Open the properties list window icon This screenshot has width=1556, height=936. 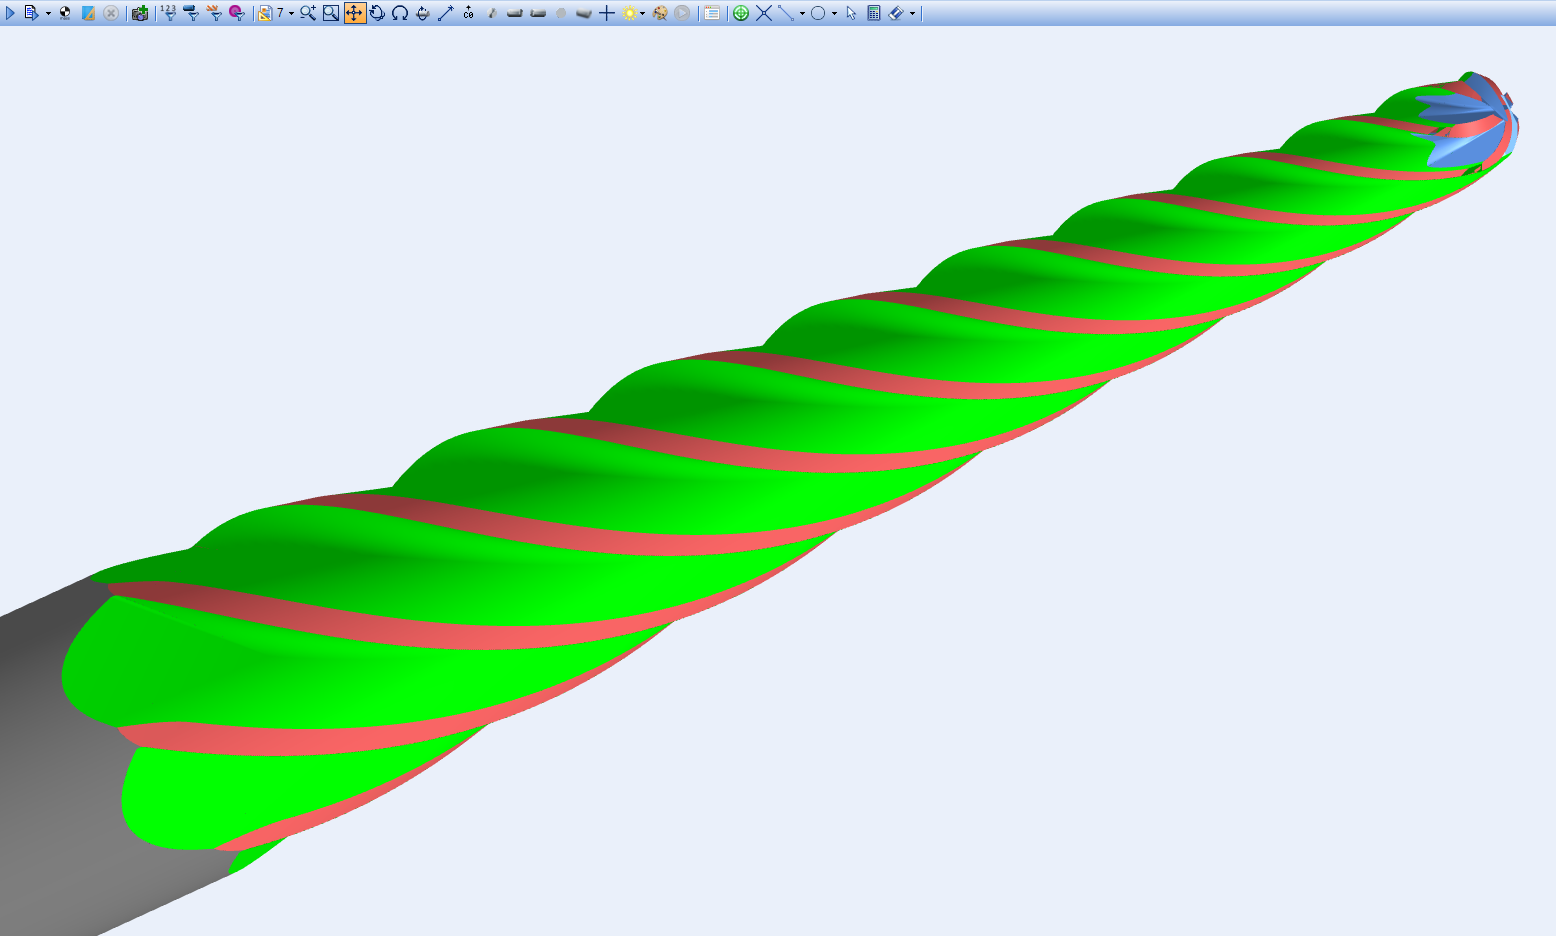tap(712, 13)
